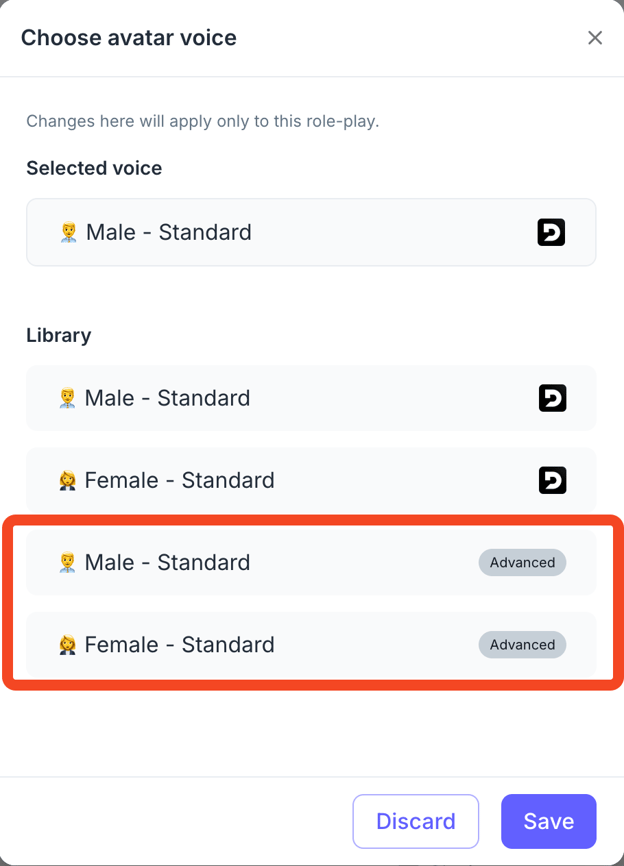Save the selected avatar voice
Image resolution: width=624 pixels, height=866 pixels.
click(x=548, y=821)
